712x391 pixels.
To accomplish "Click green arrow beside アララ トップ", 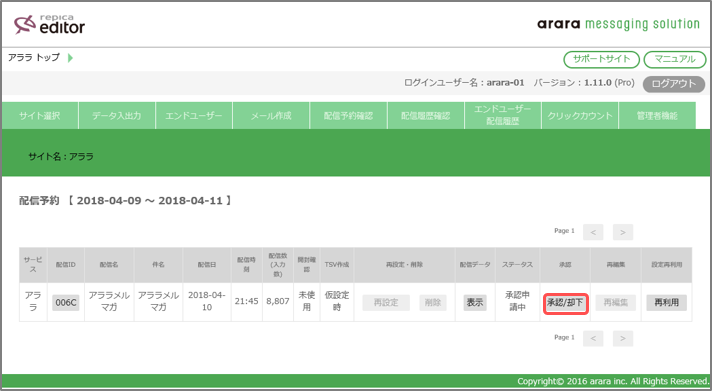I will click(x=70, y=58).
